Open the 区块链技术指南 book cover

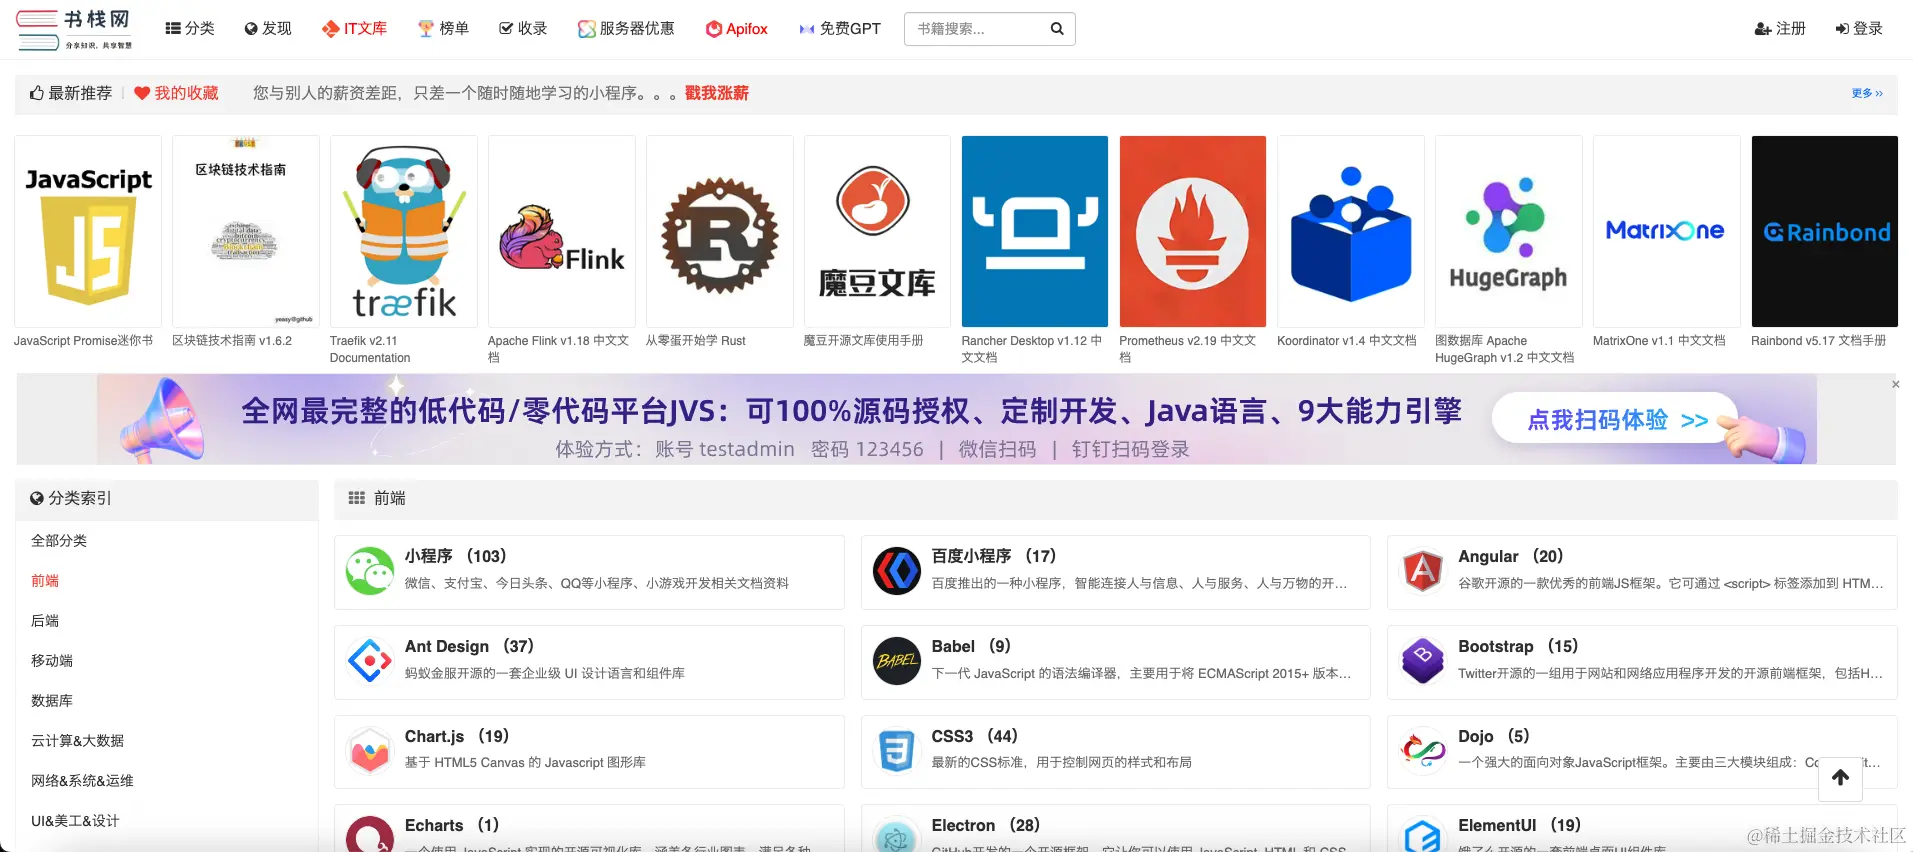(246, 231)
